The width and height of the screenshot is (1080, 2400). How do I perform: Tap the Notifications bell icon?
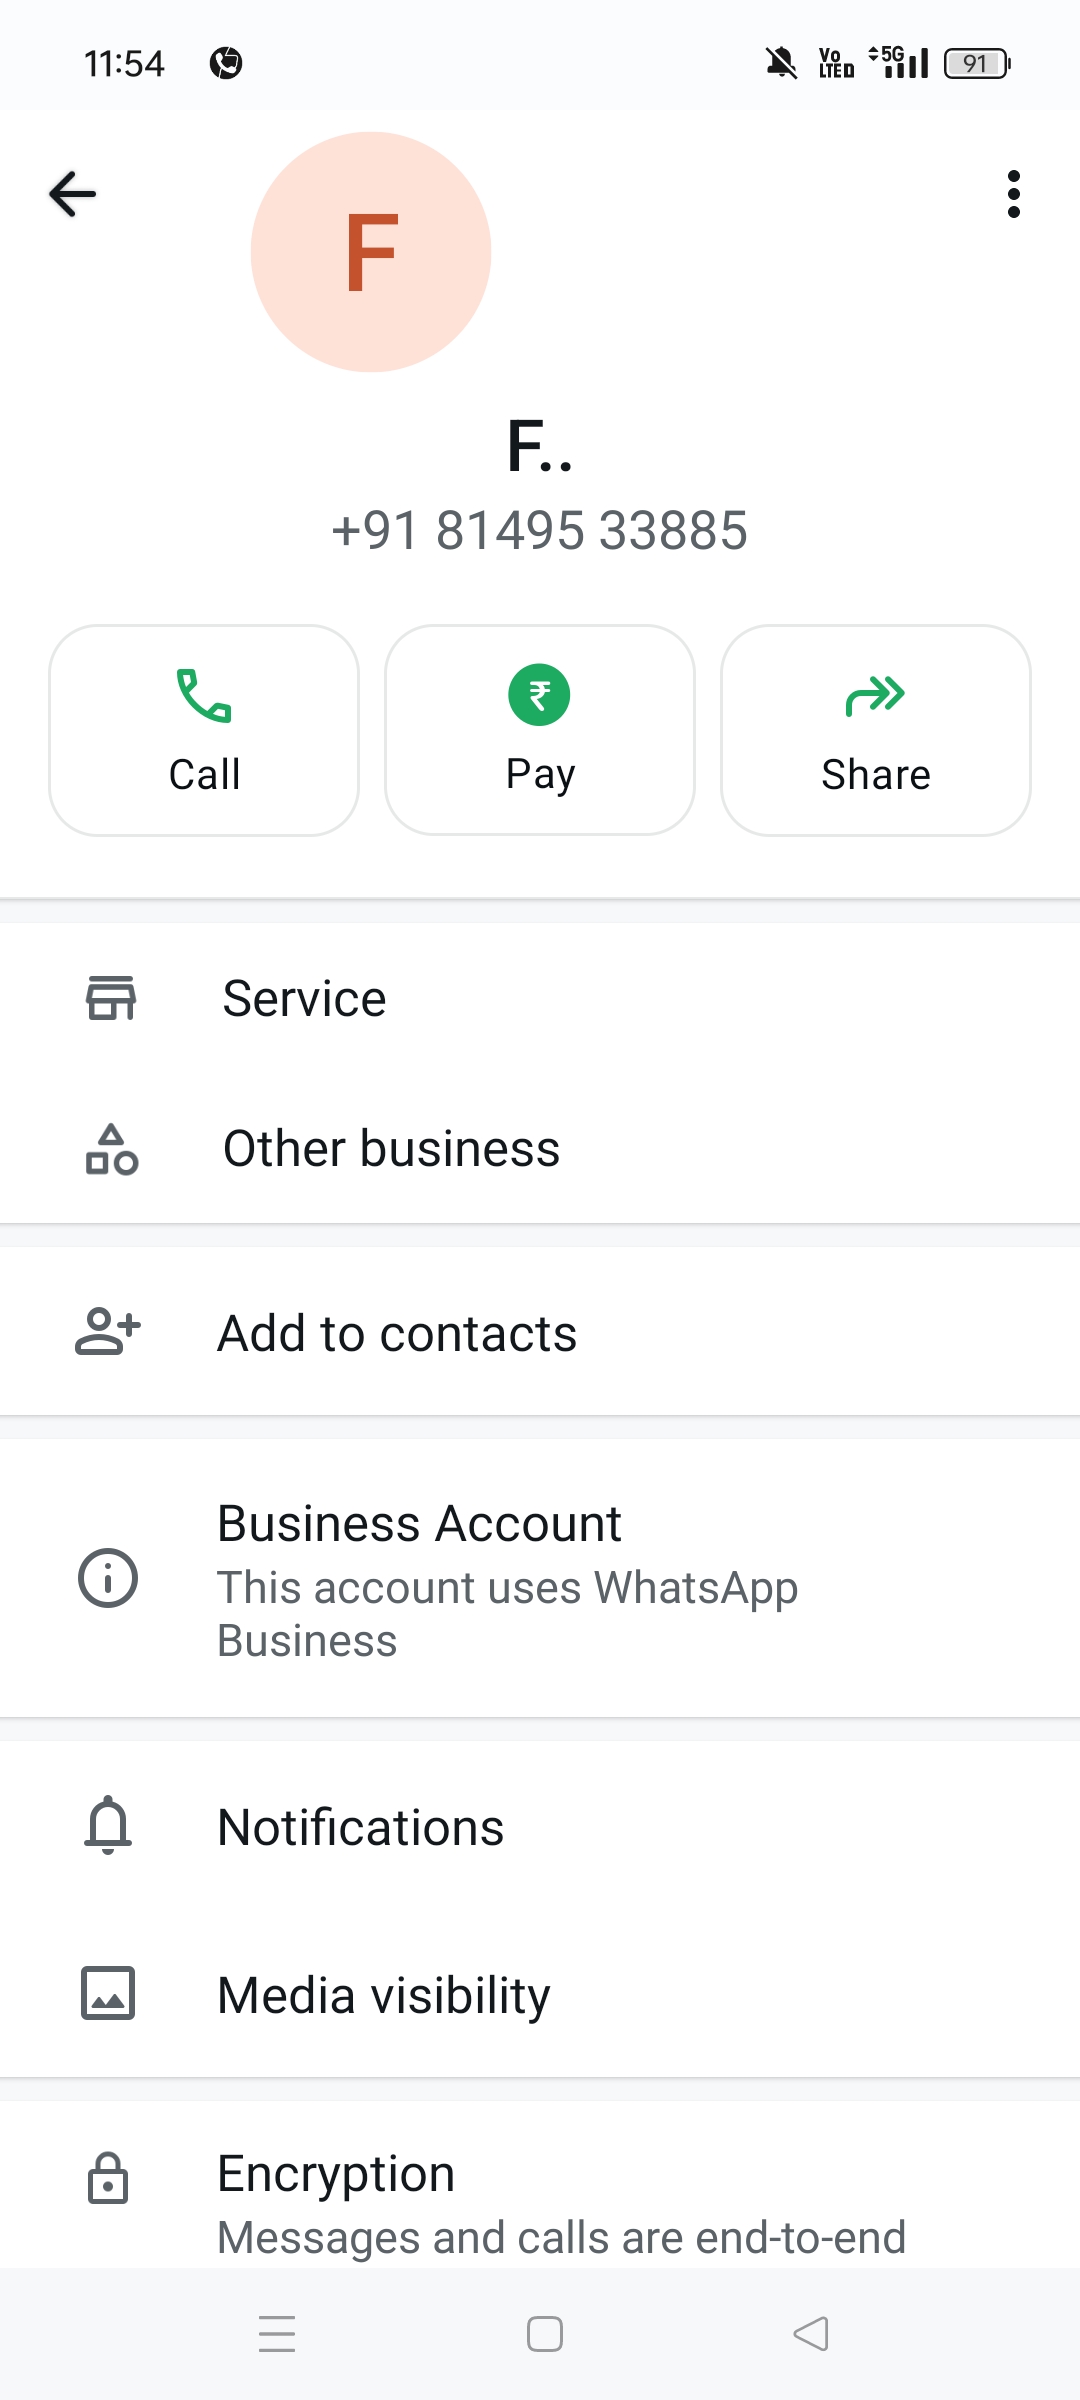[108, 1826]
